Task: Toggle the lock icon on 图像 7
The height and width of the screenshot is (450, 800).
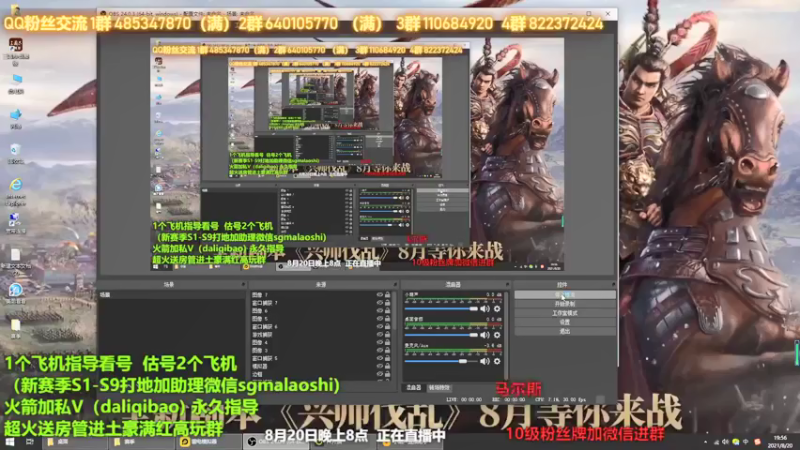Action: [x=387, y=295]
